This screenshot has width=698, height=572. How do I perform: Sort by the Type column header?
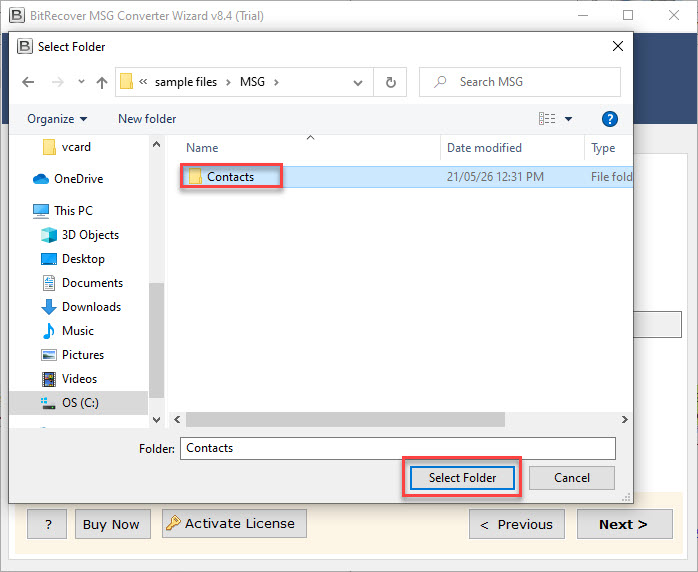pos(603,148)
